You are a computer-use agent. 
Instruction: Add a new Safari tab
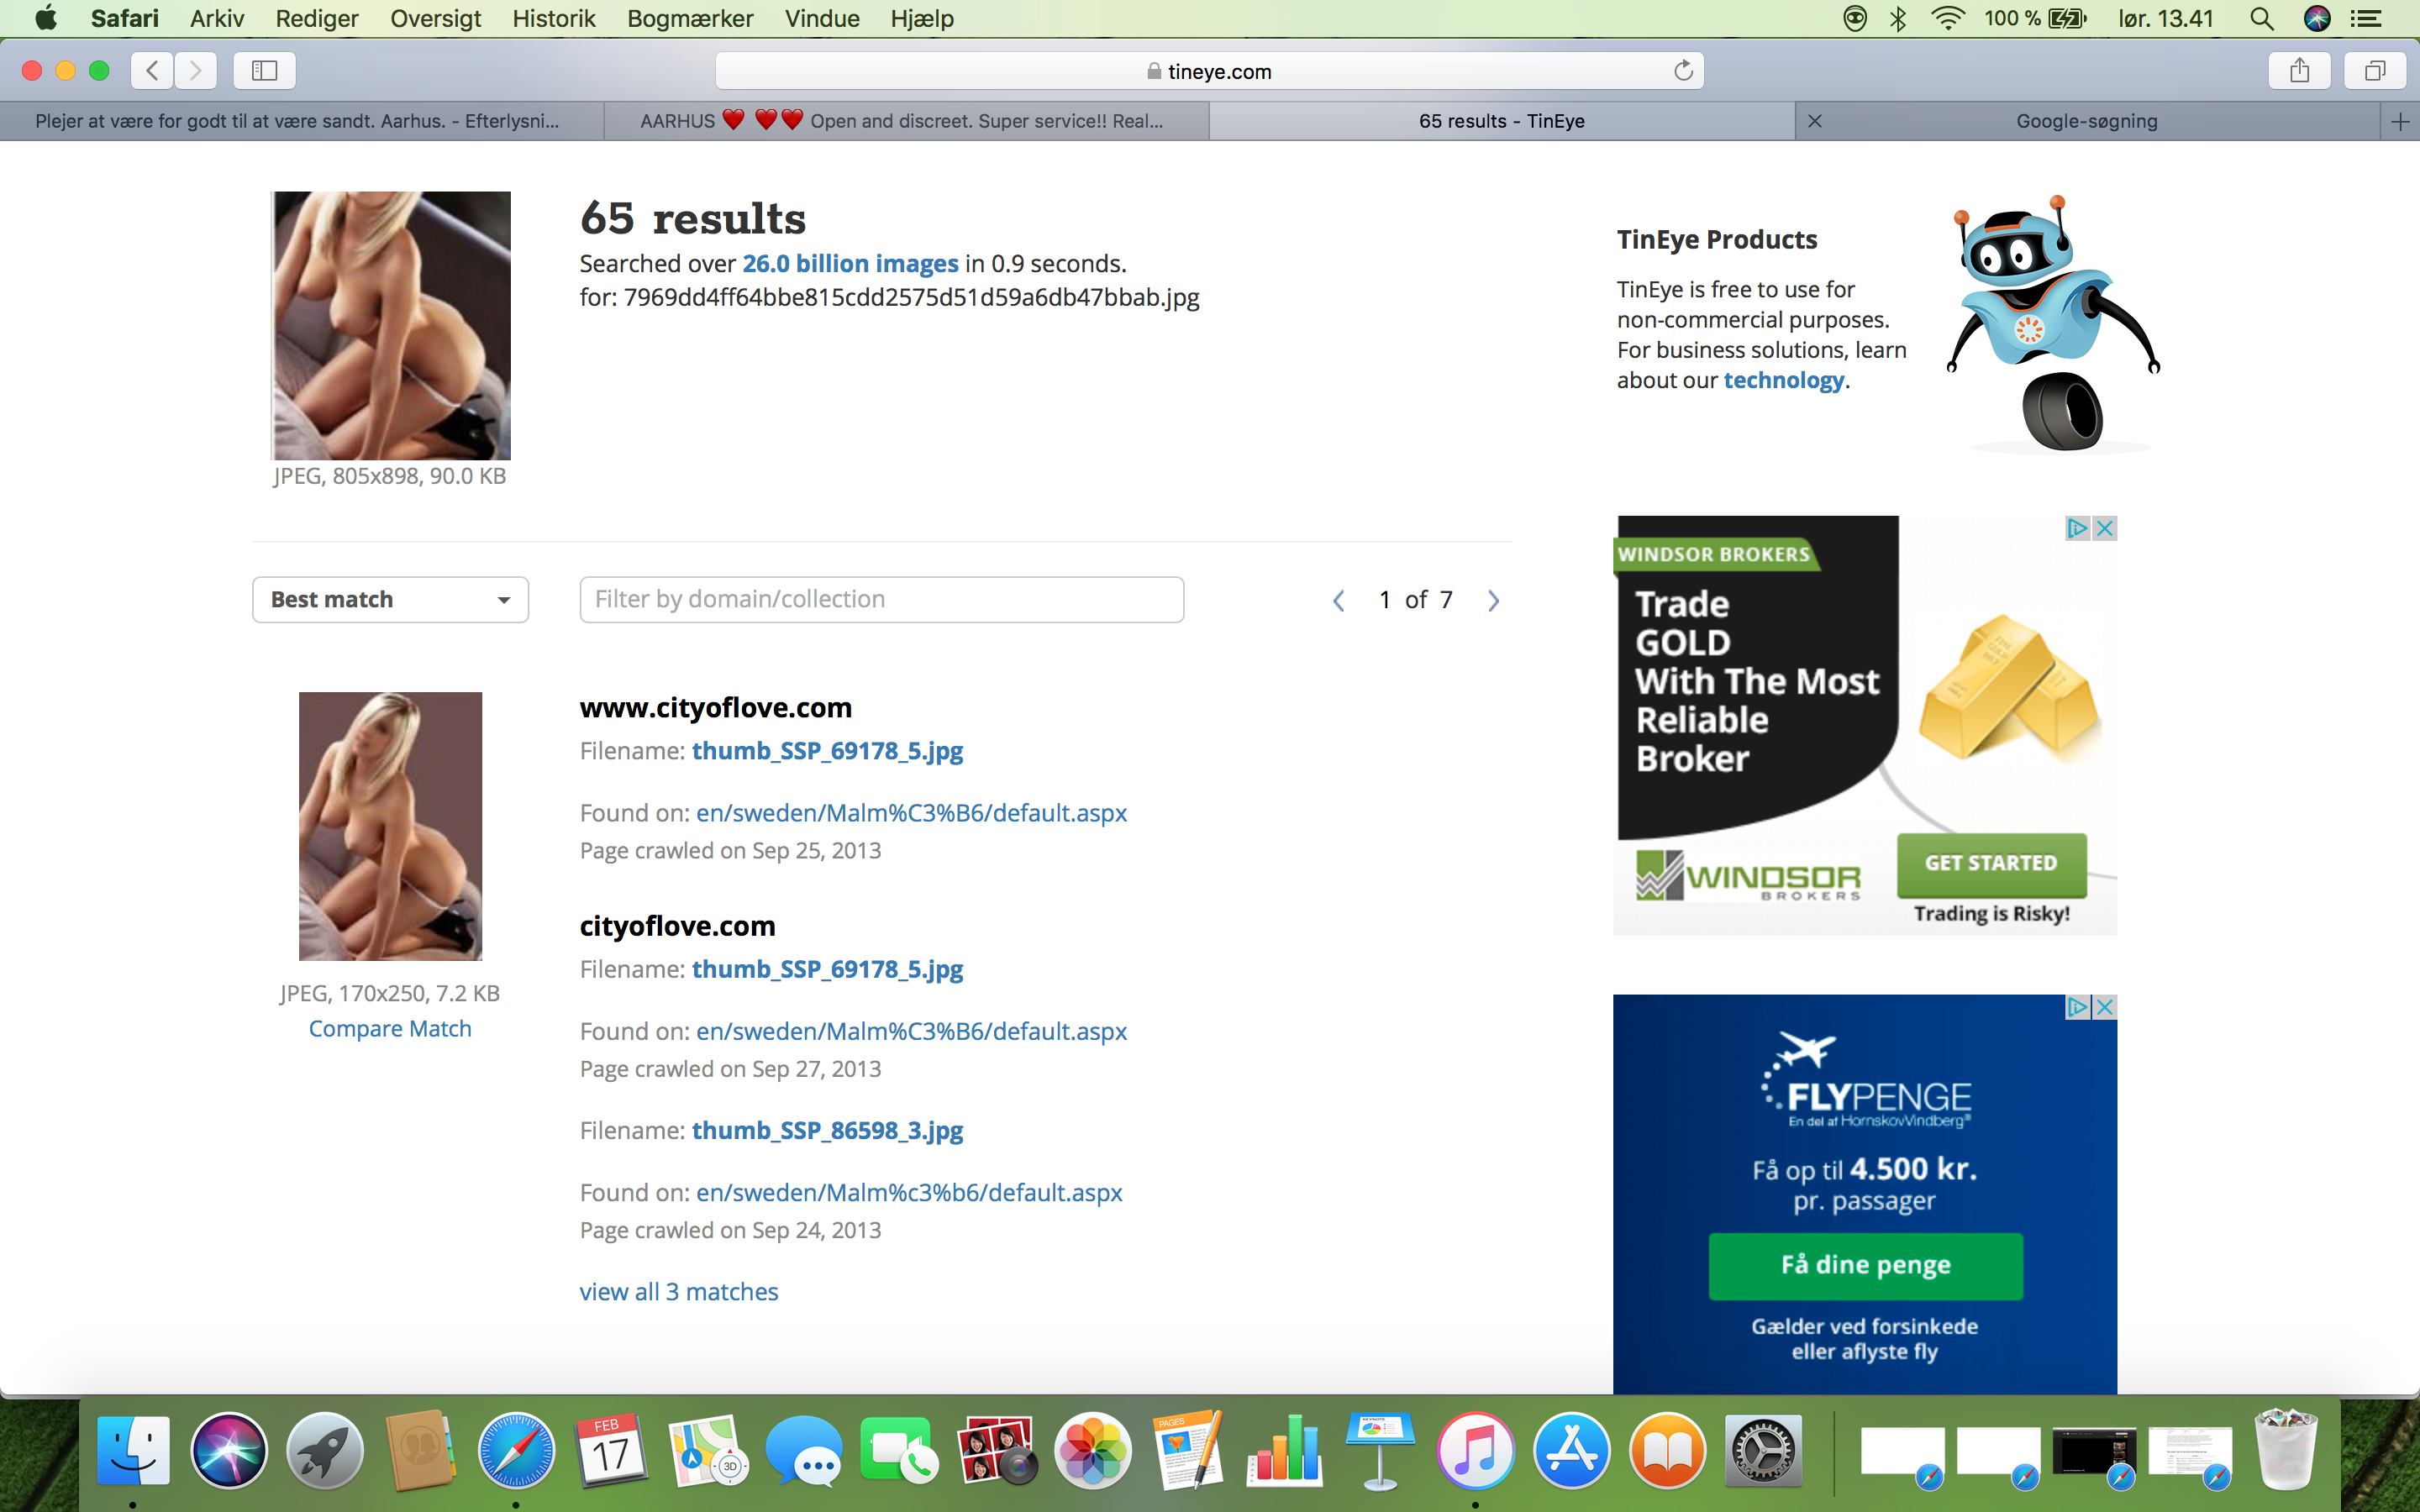[2400, 121]
